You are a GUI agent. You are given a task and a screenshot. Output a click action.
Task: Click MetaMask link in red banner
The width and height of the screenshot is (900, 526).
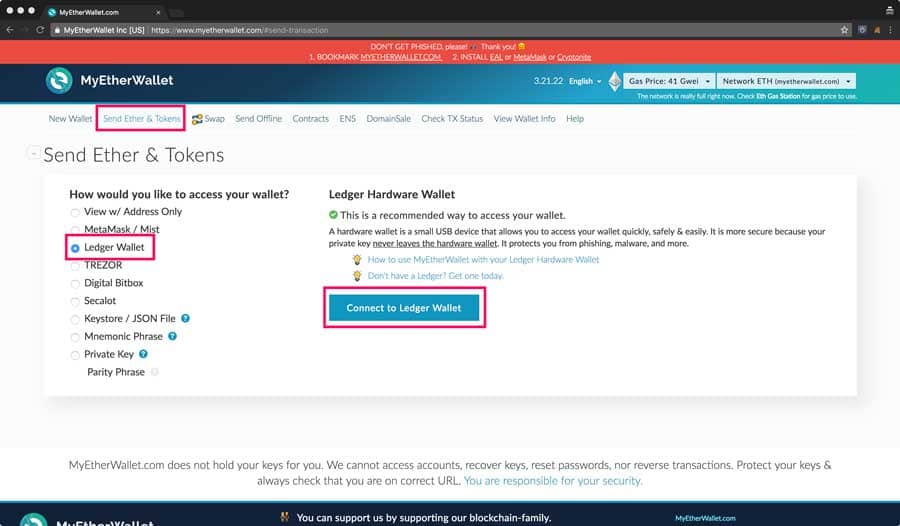(530, 57)
